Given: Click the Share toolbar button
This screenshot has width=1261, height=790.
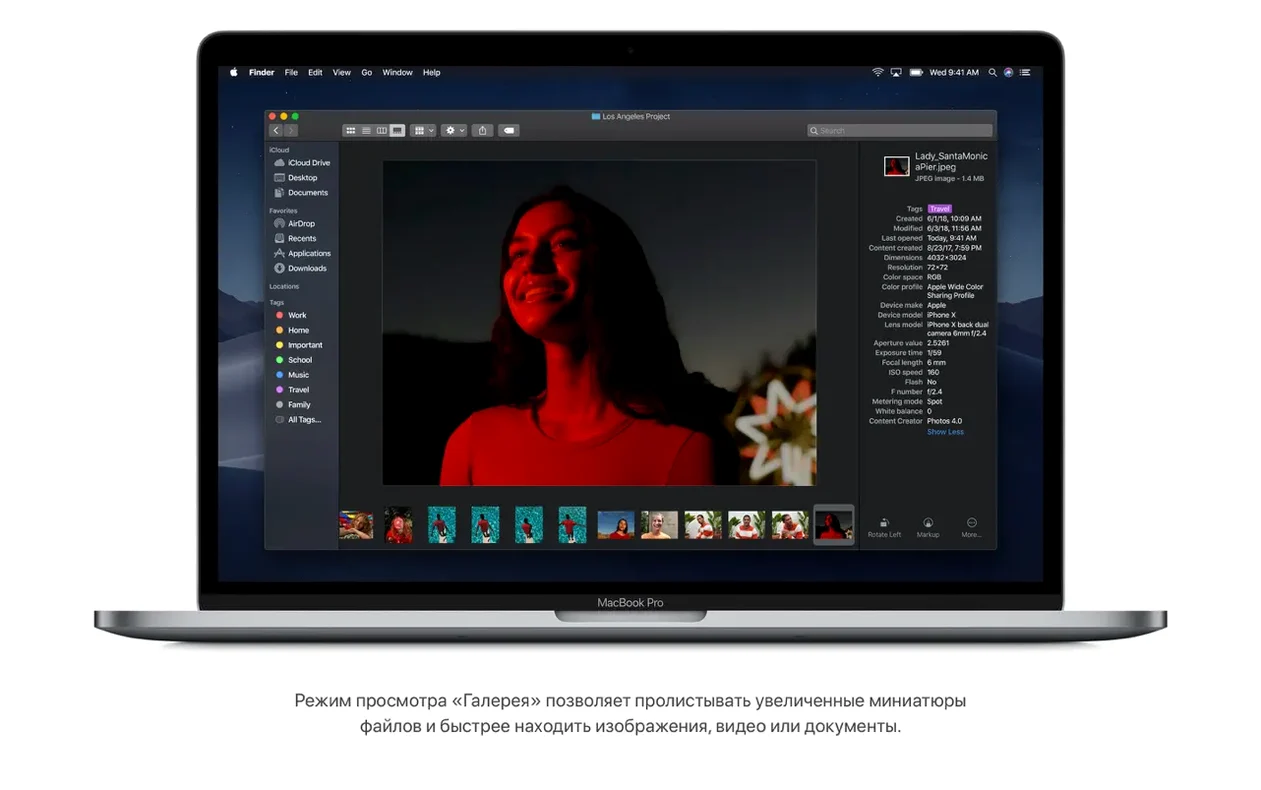Looking at the screenshot, I should click(483, 130).
